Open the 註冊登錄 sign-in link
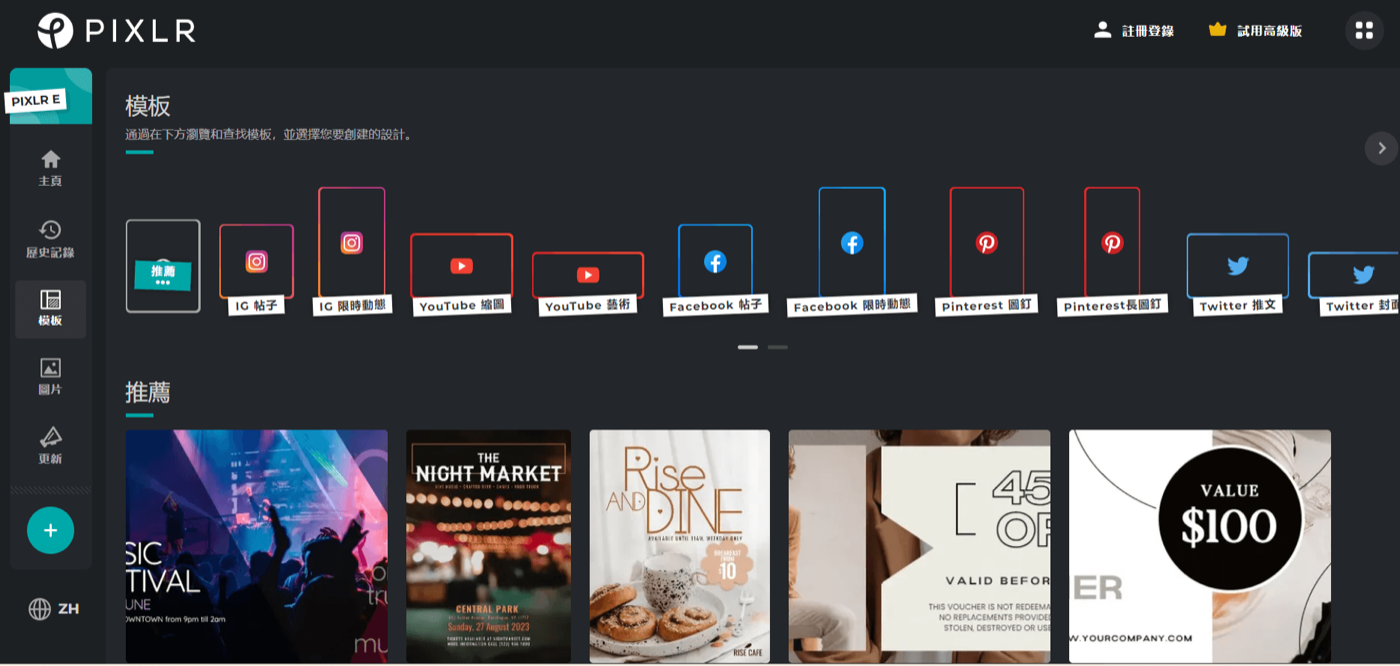The width and height of the screenshot is (1400, 666). tap(1147, 31)
